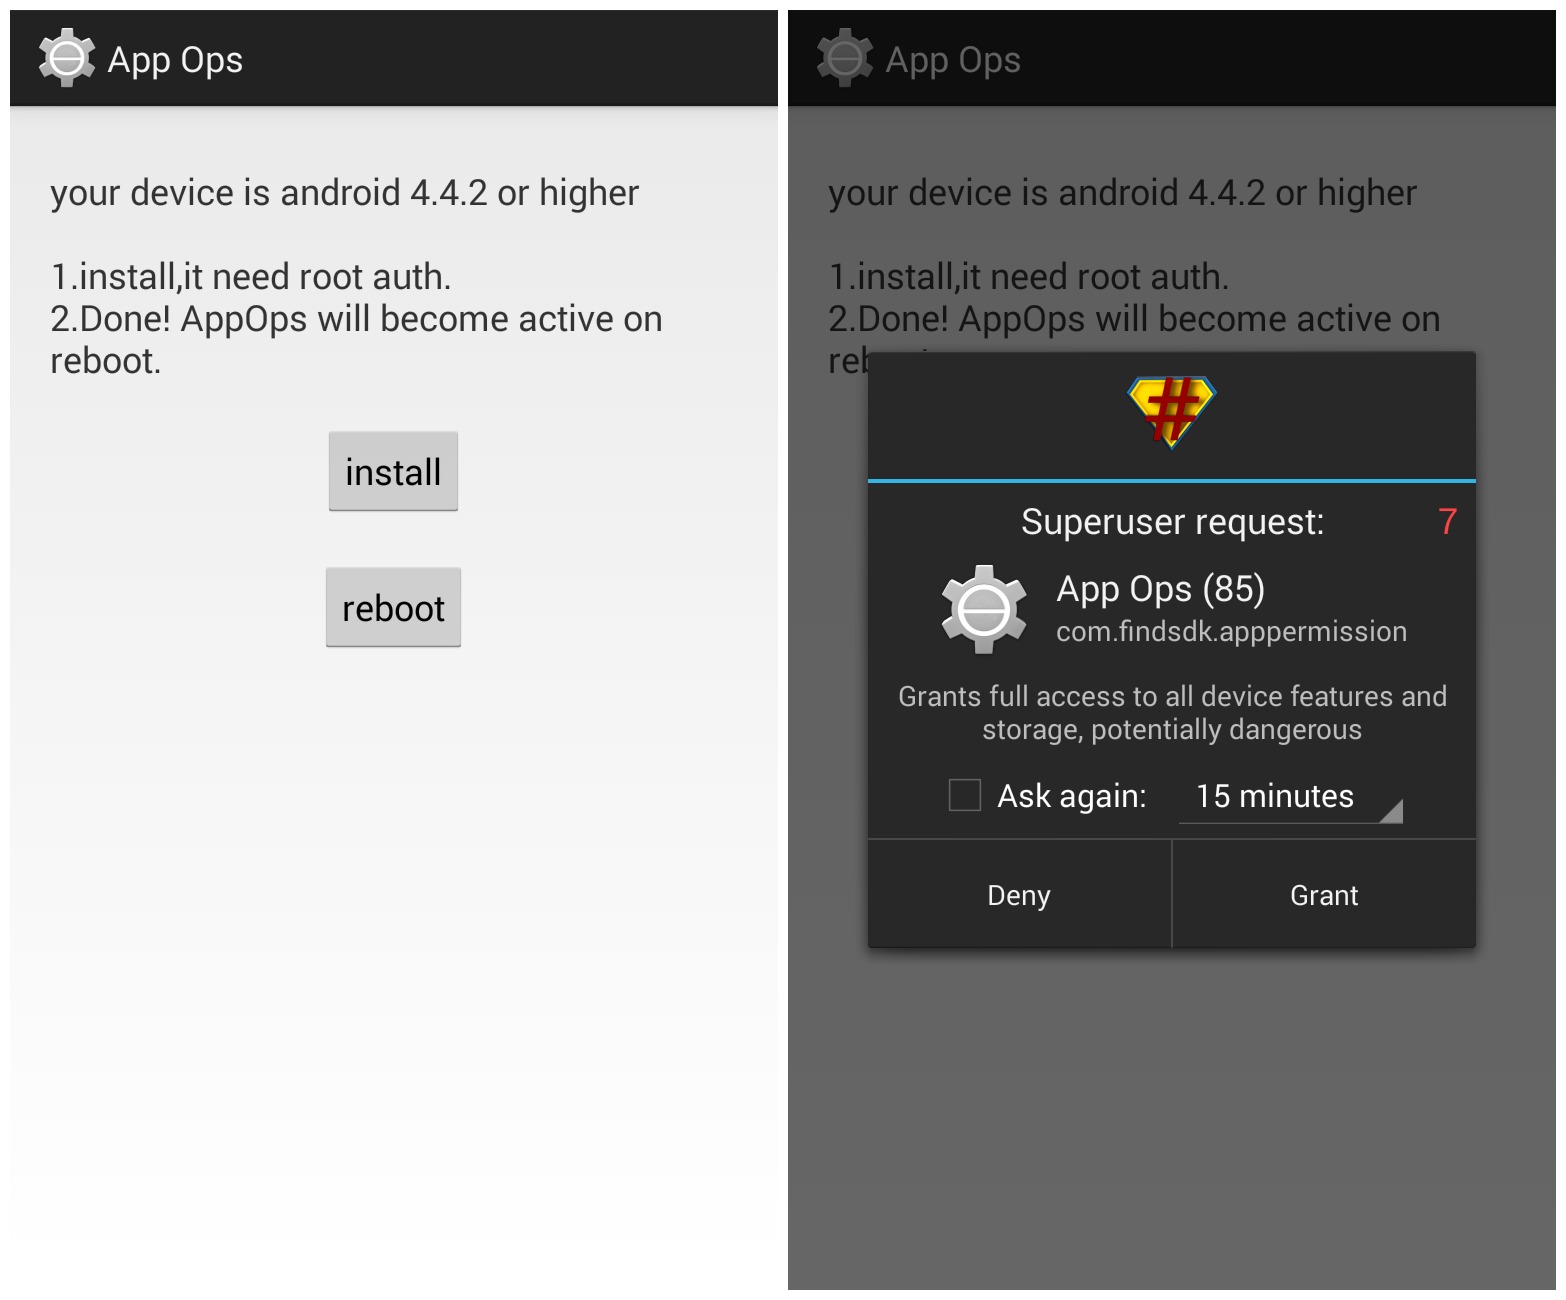
Task: Click the red countdown number 7
Action: click(1447, 521)
